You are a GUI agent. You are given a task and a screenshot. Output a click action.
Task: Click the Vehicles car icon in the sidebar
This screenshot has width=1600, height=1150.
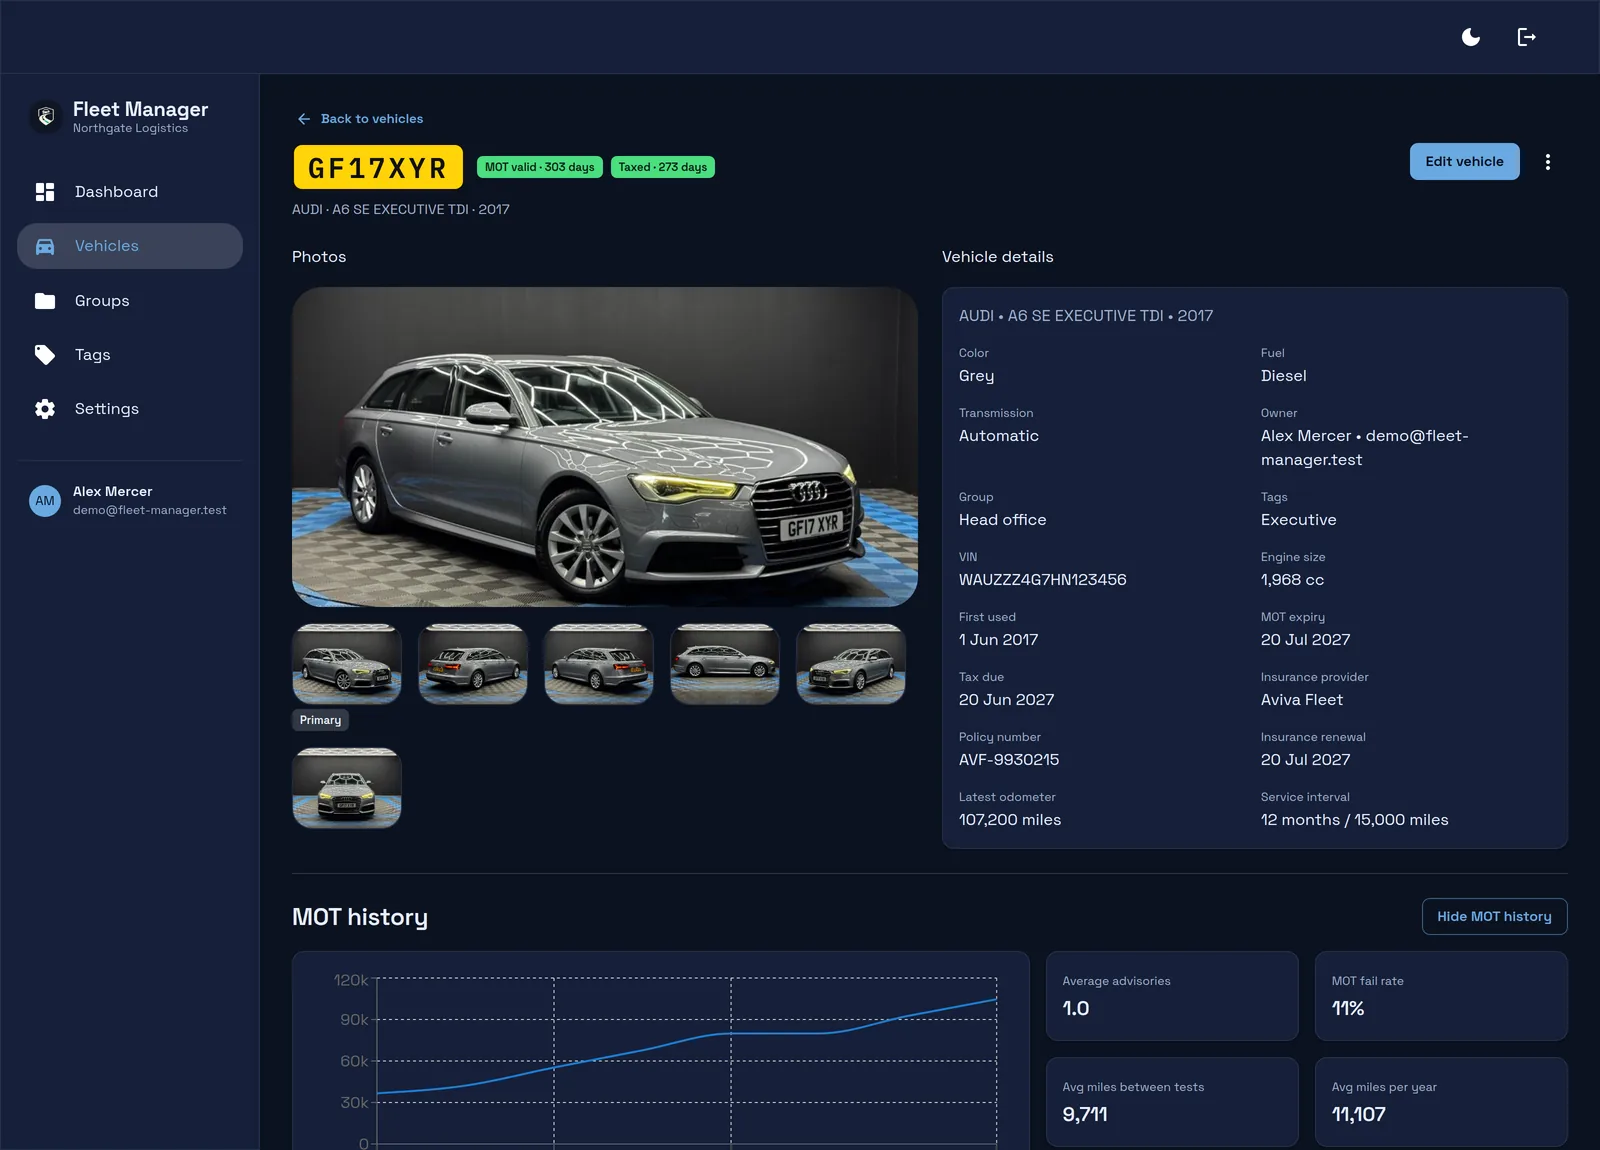click(x=45, y=246)
